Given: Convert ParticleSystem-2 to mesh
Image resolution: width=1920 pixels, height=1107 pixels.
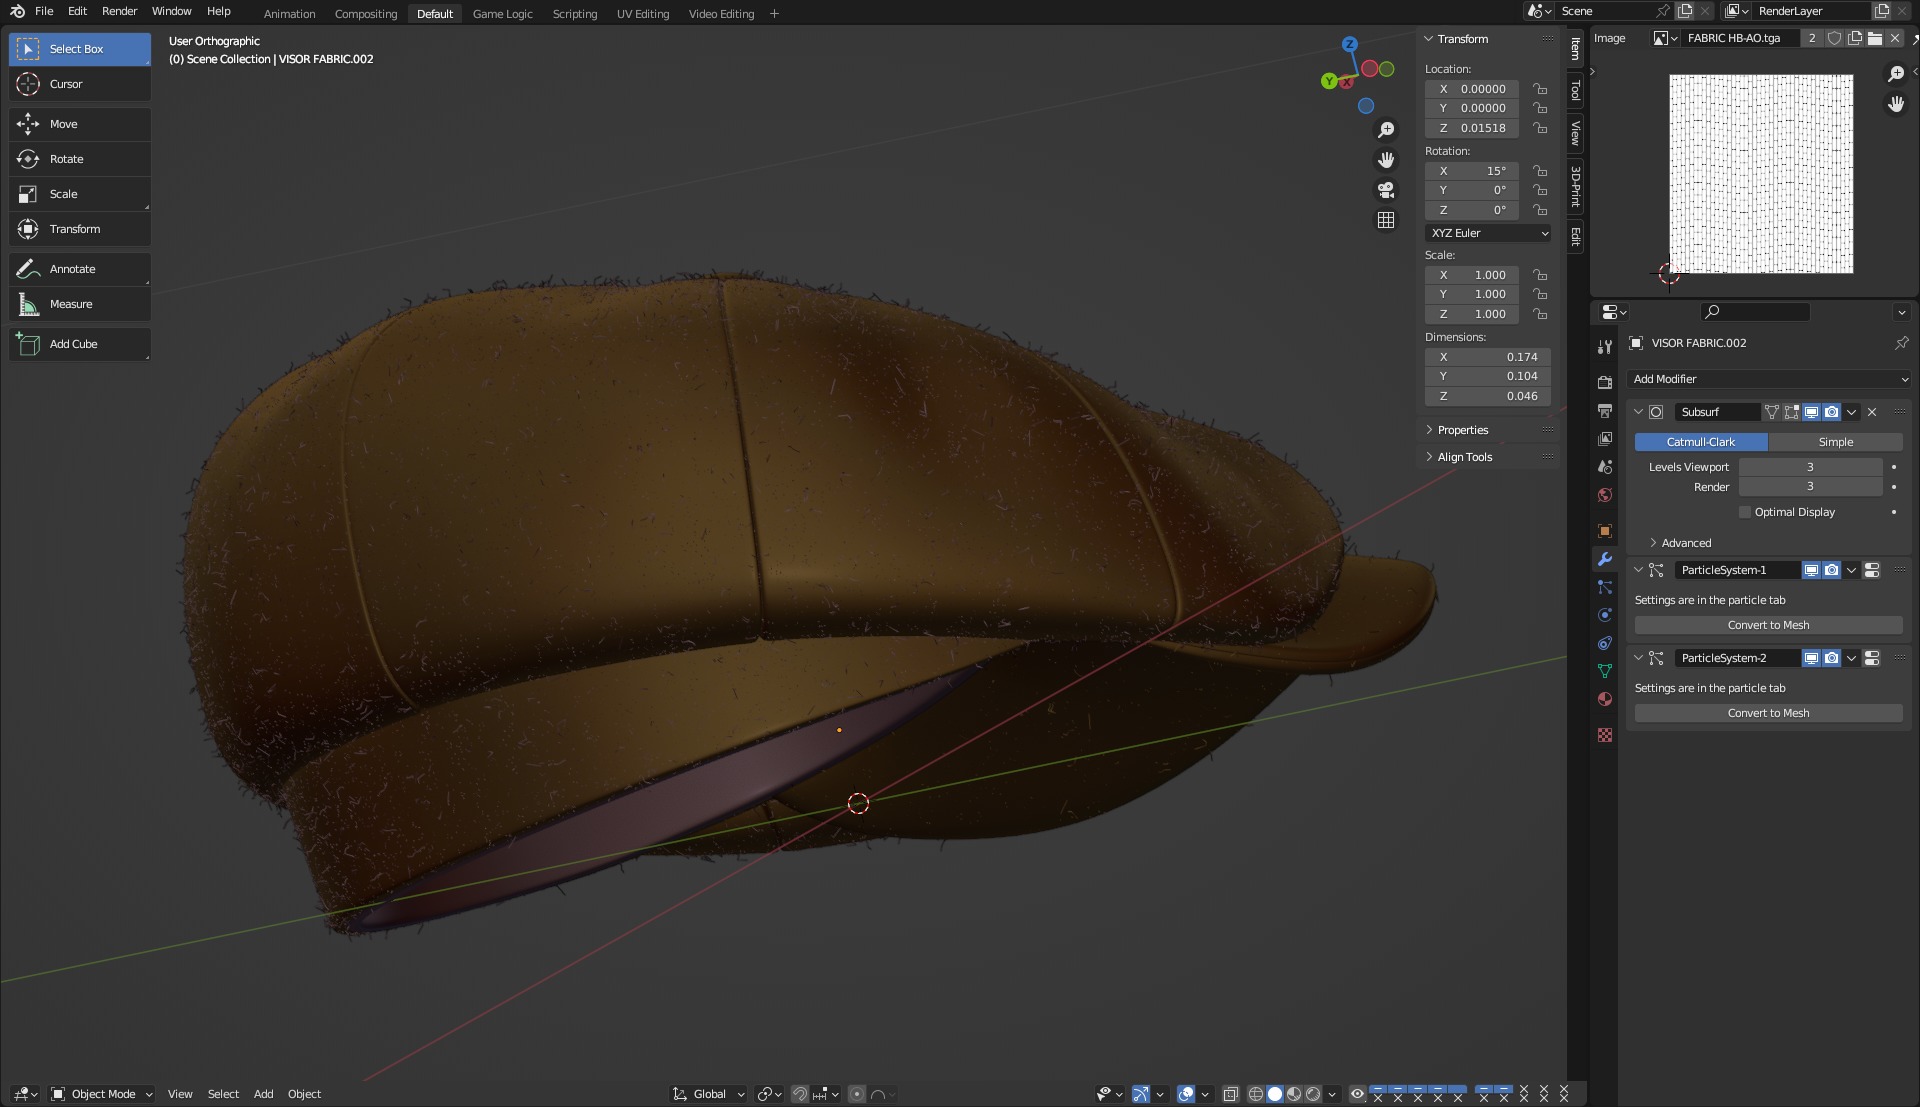Looking at the screenshot, I should click(1768, 713).
